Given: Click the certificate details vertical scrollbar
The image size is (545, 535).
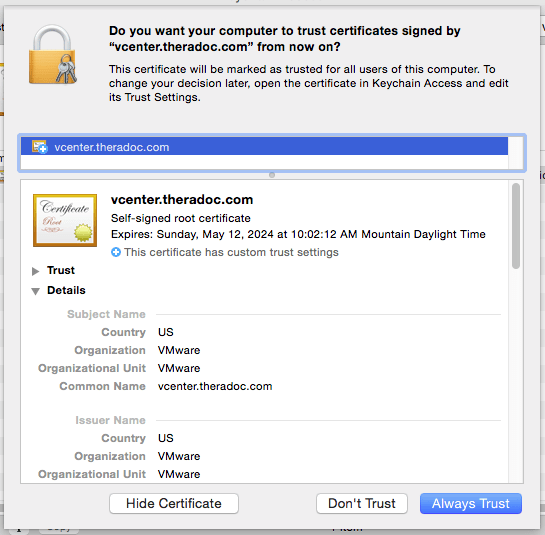Looking at the screenshot, I should pos(516,226).
